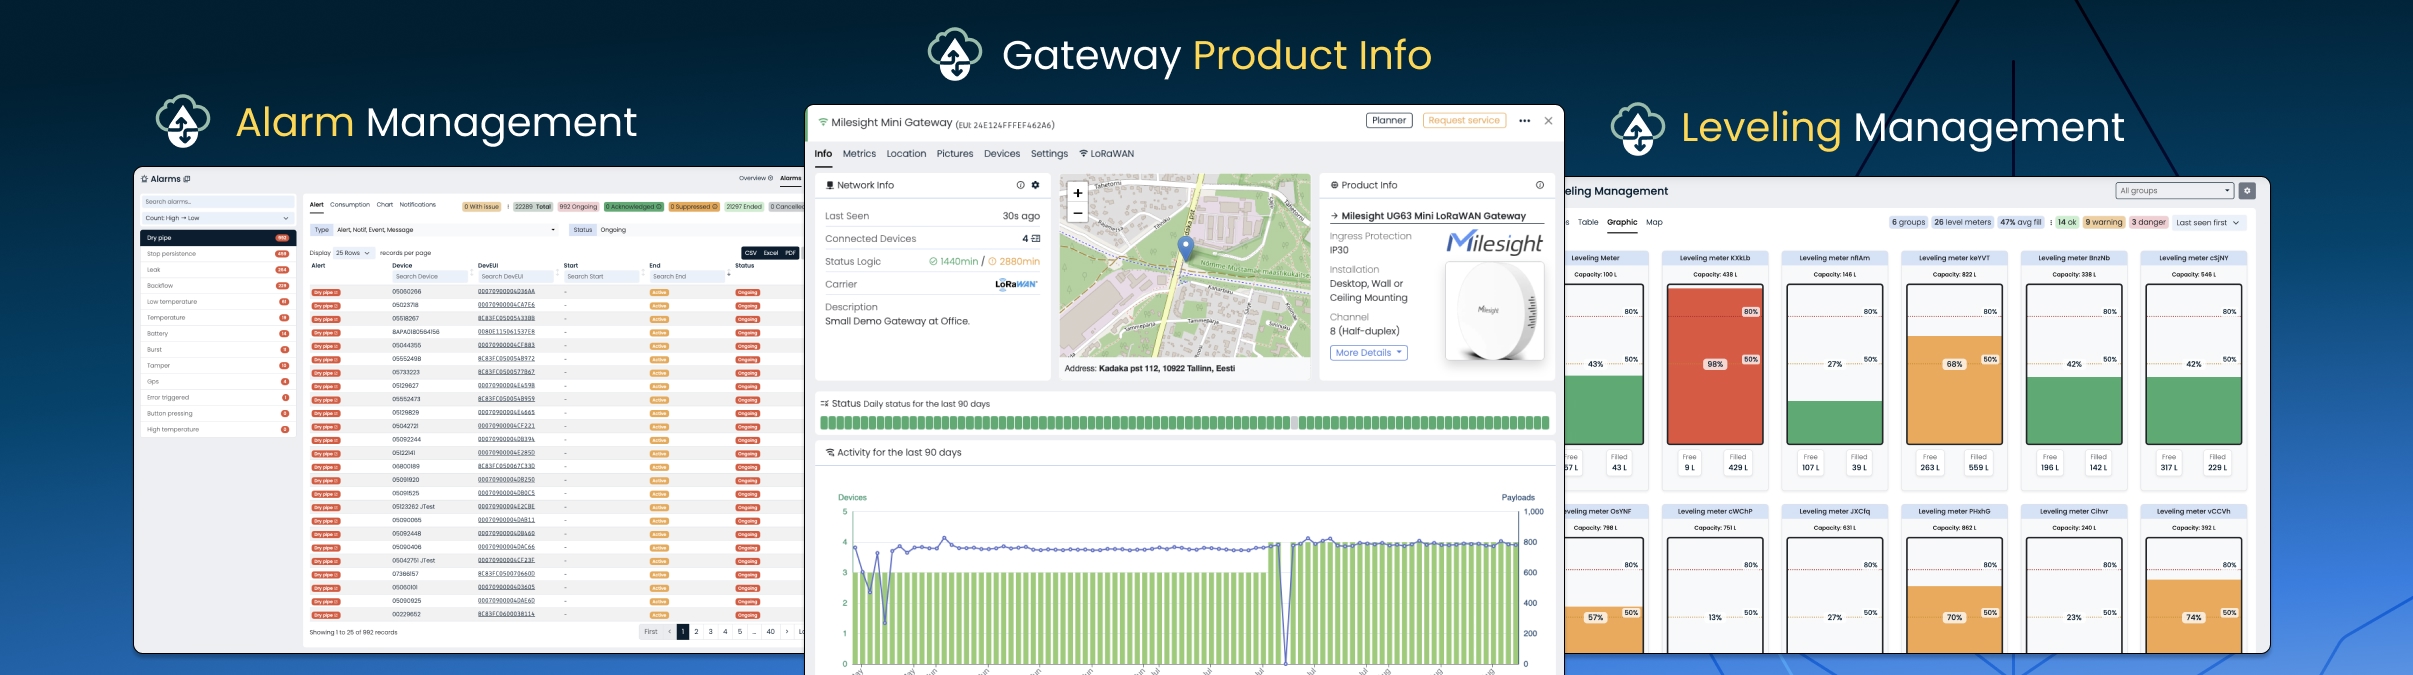The image size is (2413, 675).
Task: Open the LoRaWAN tab in gateway panel
Action: coord(1106,154)
